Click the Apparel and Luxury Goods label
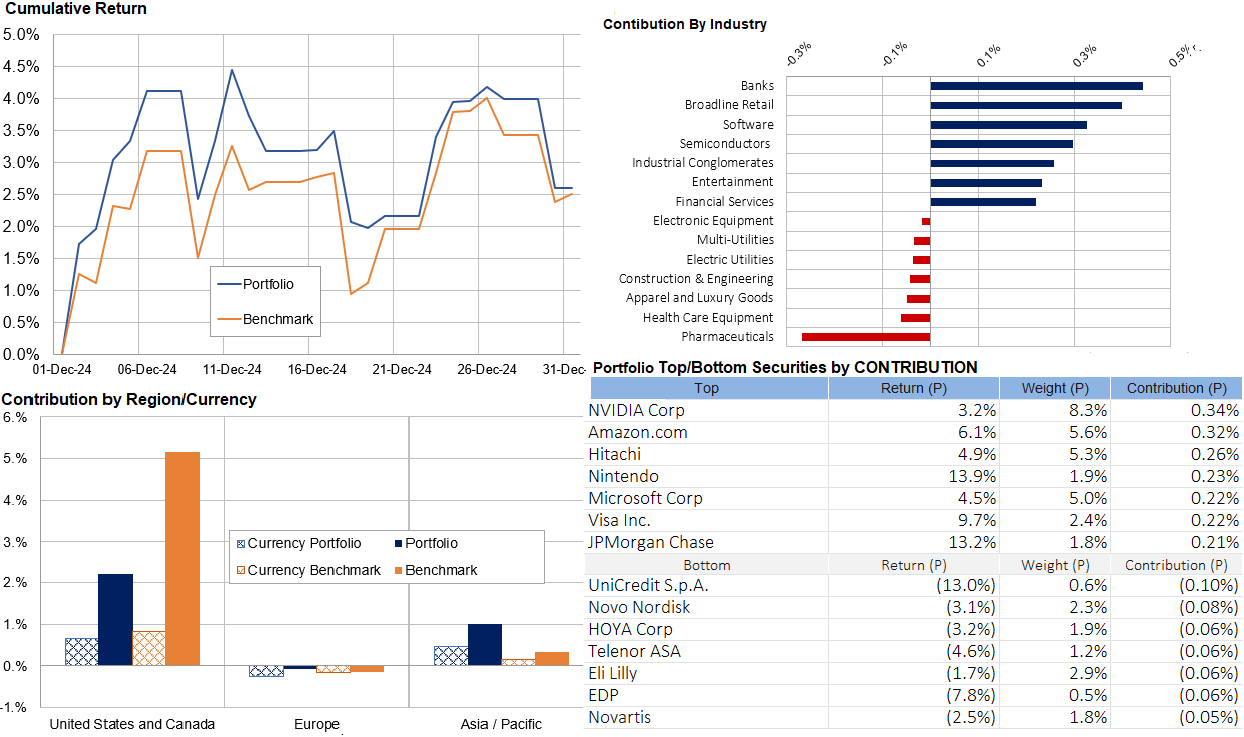Screen dimensions: 1244x737 tap(700, 298)
